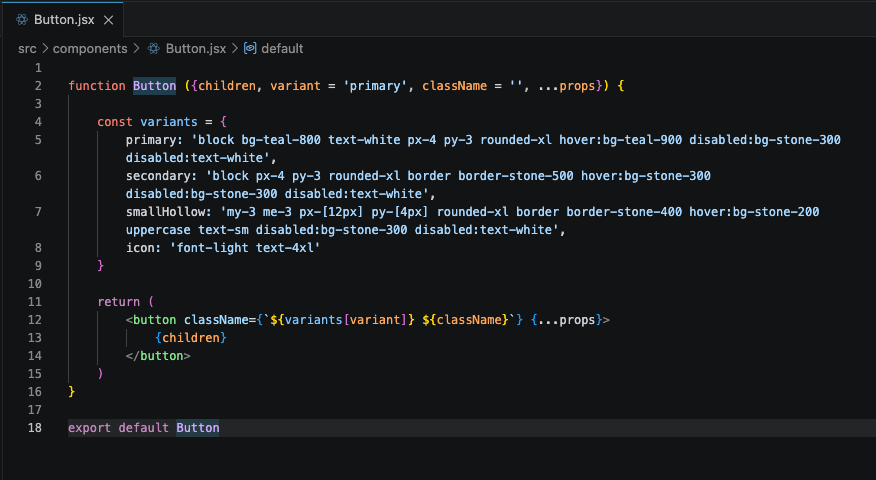Click 'hover:bg-teal-900' on line 5

(x=620, y=140)
